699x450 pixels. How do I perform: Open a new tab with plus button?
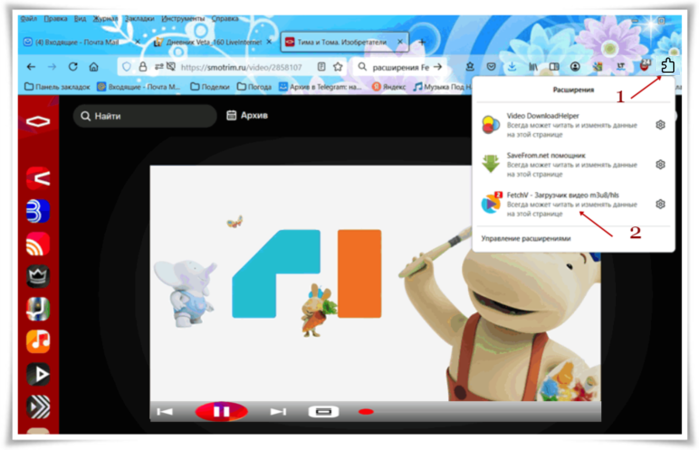[422, 42]
